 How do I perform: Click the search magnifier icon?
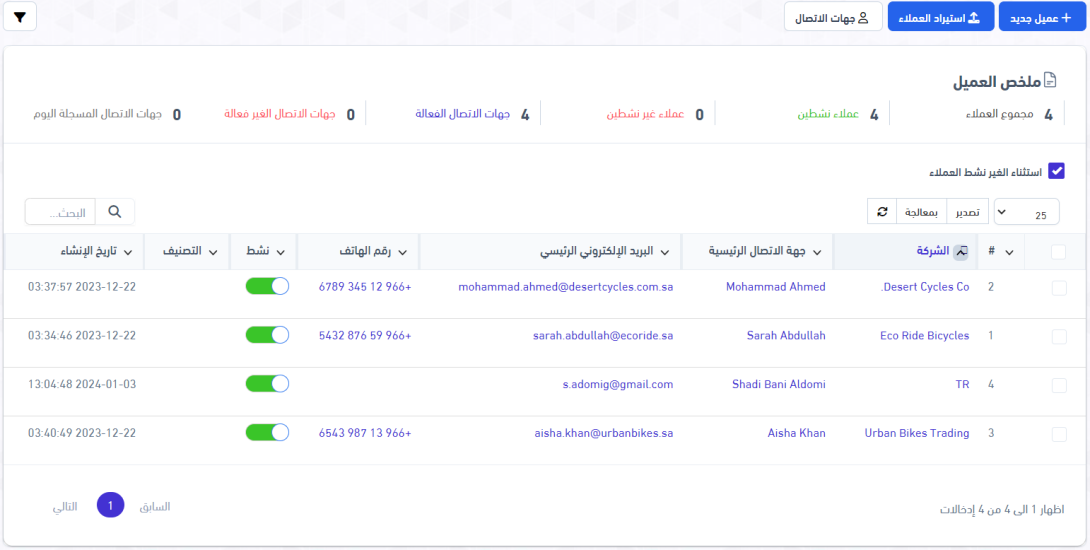pyautogui.click(x=115, y=212)
